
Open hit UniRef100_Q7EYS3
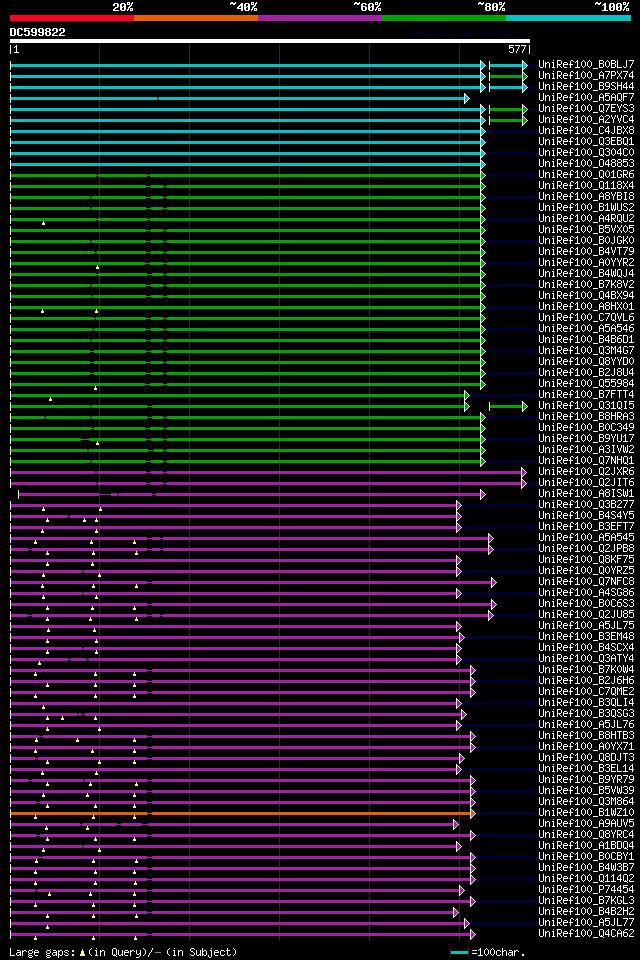[x=586, y=108]
